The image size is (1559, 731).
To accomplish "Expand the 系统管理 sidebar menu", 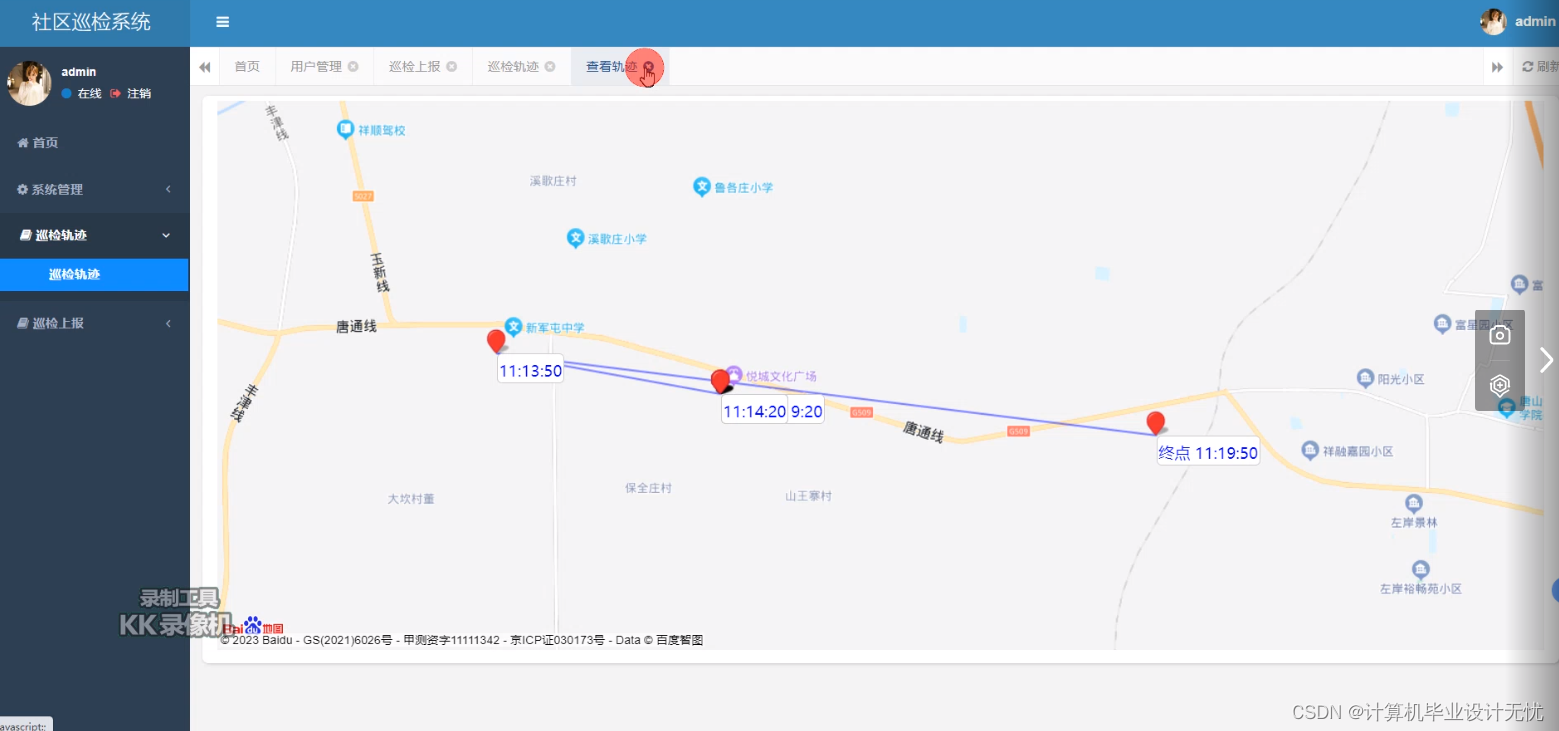I will 94,190.
